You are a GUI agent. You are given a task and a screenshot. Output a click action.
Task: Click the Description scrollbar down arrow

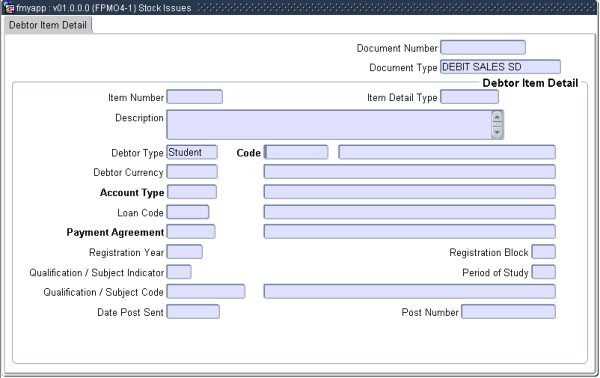click(497, 132)
